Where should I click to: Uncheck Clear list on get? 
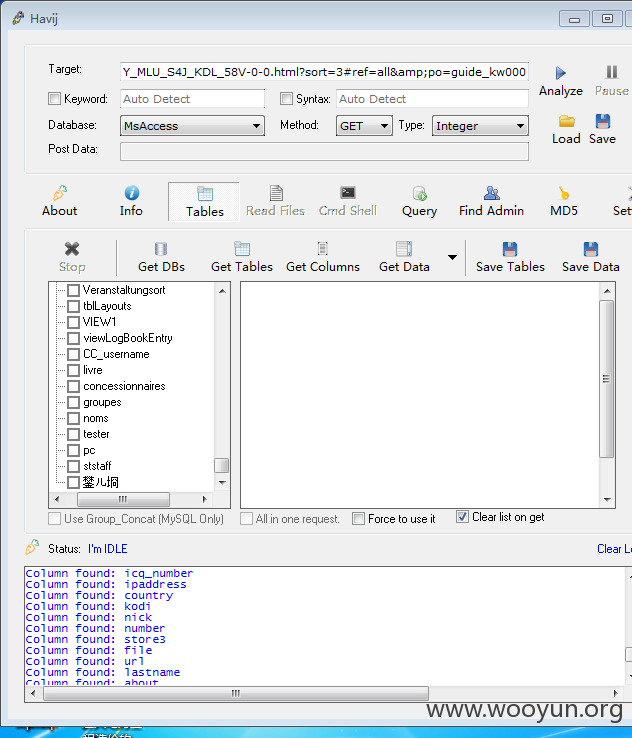point(462,517)
